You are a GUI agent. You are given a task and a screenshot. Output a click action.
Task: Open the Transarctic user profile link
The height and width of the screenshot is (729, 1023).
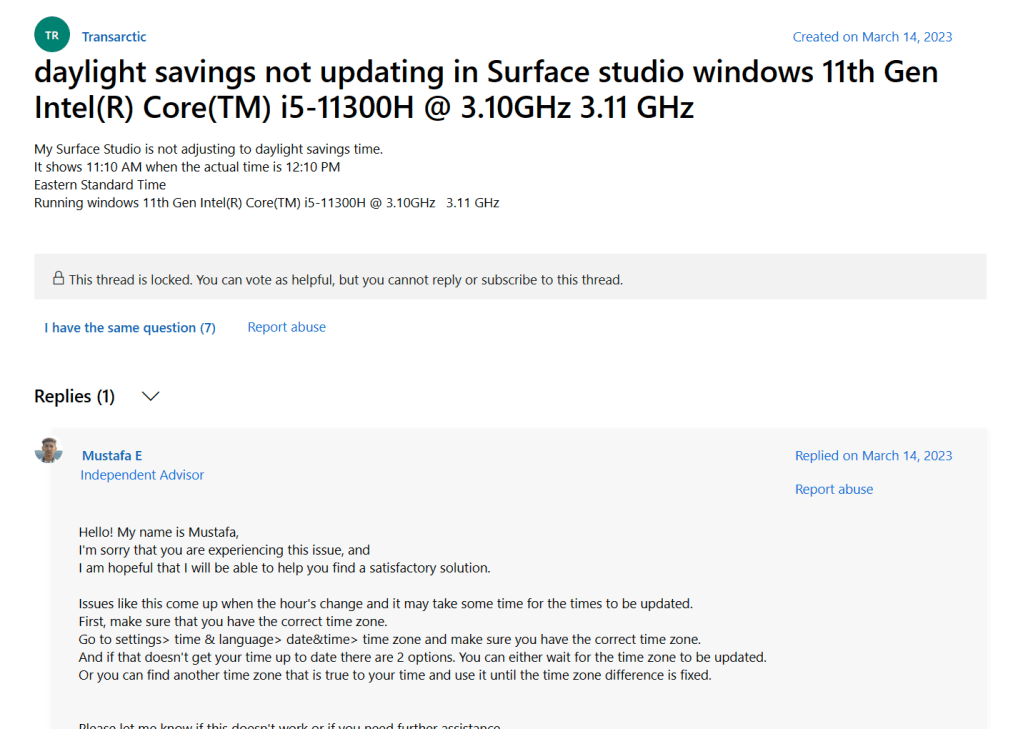[114, 37]
